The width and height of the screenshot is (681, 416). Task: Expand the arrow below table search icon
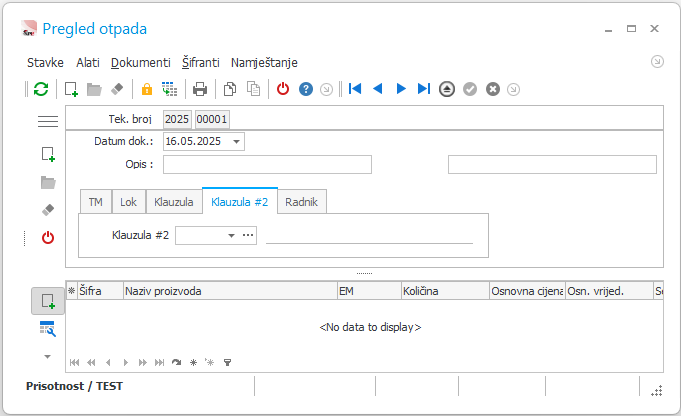[x=48, y=357]
